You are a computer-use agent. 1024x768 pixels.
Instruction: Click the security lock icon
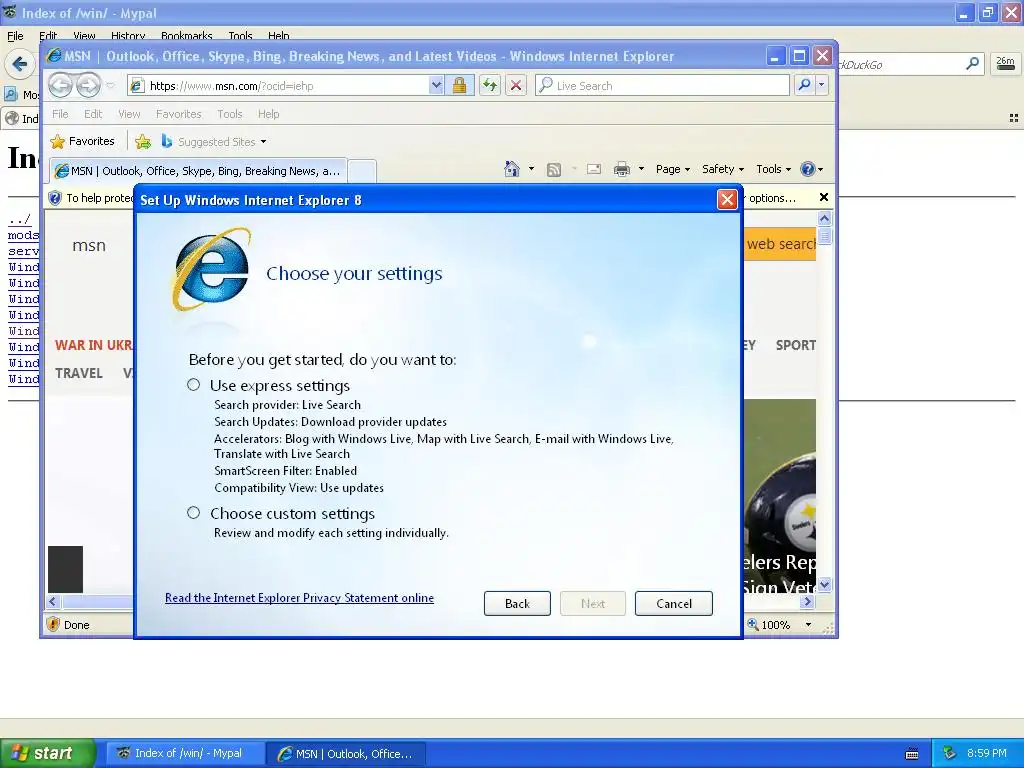[x=460, y=86]
